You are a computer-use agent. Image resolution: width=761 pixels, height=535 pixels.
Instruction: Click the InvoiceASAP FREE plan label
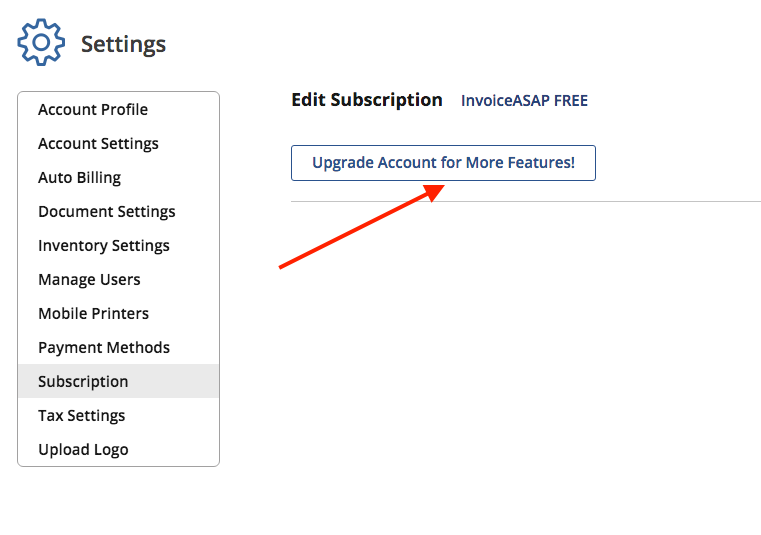coord(524,101)
